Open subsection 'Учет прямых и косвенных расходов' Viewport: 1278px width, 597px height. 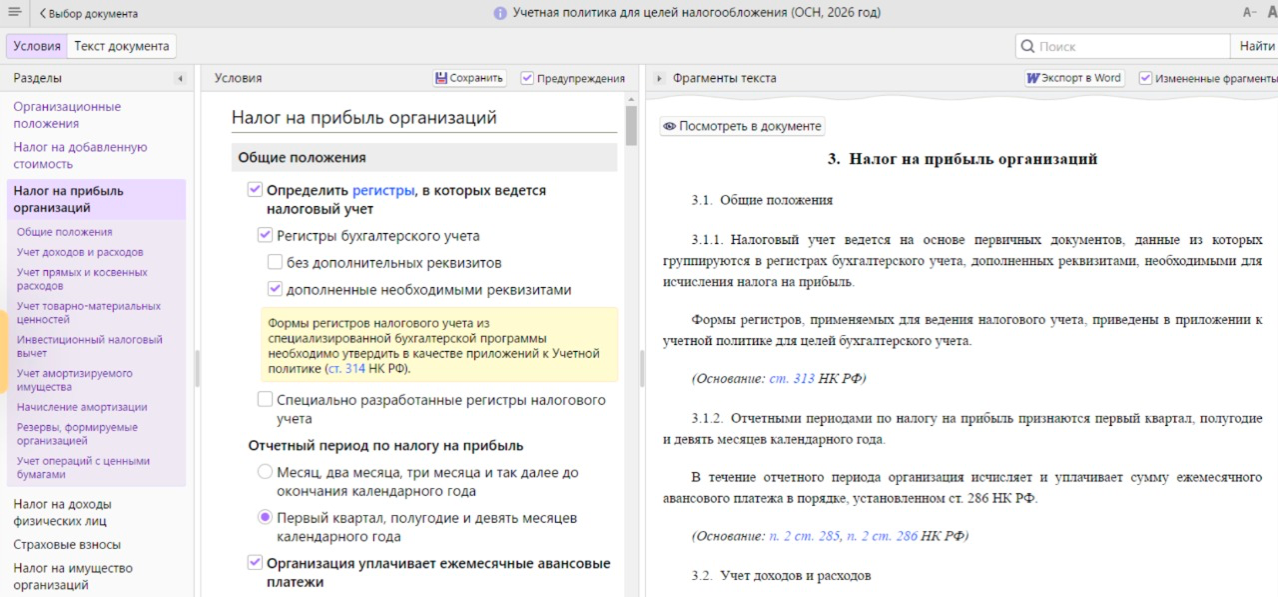pyautogui.click(x=82, y=279)
